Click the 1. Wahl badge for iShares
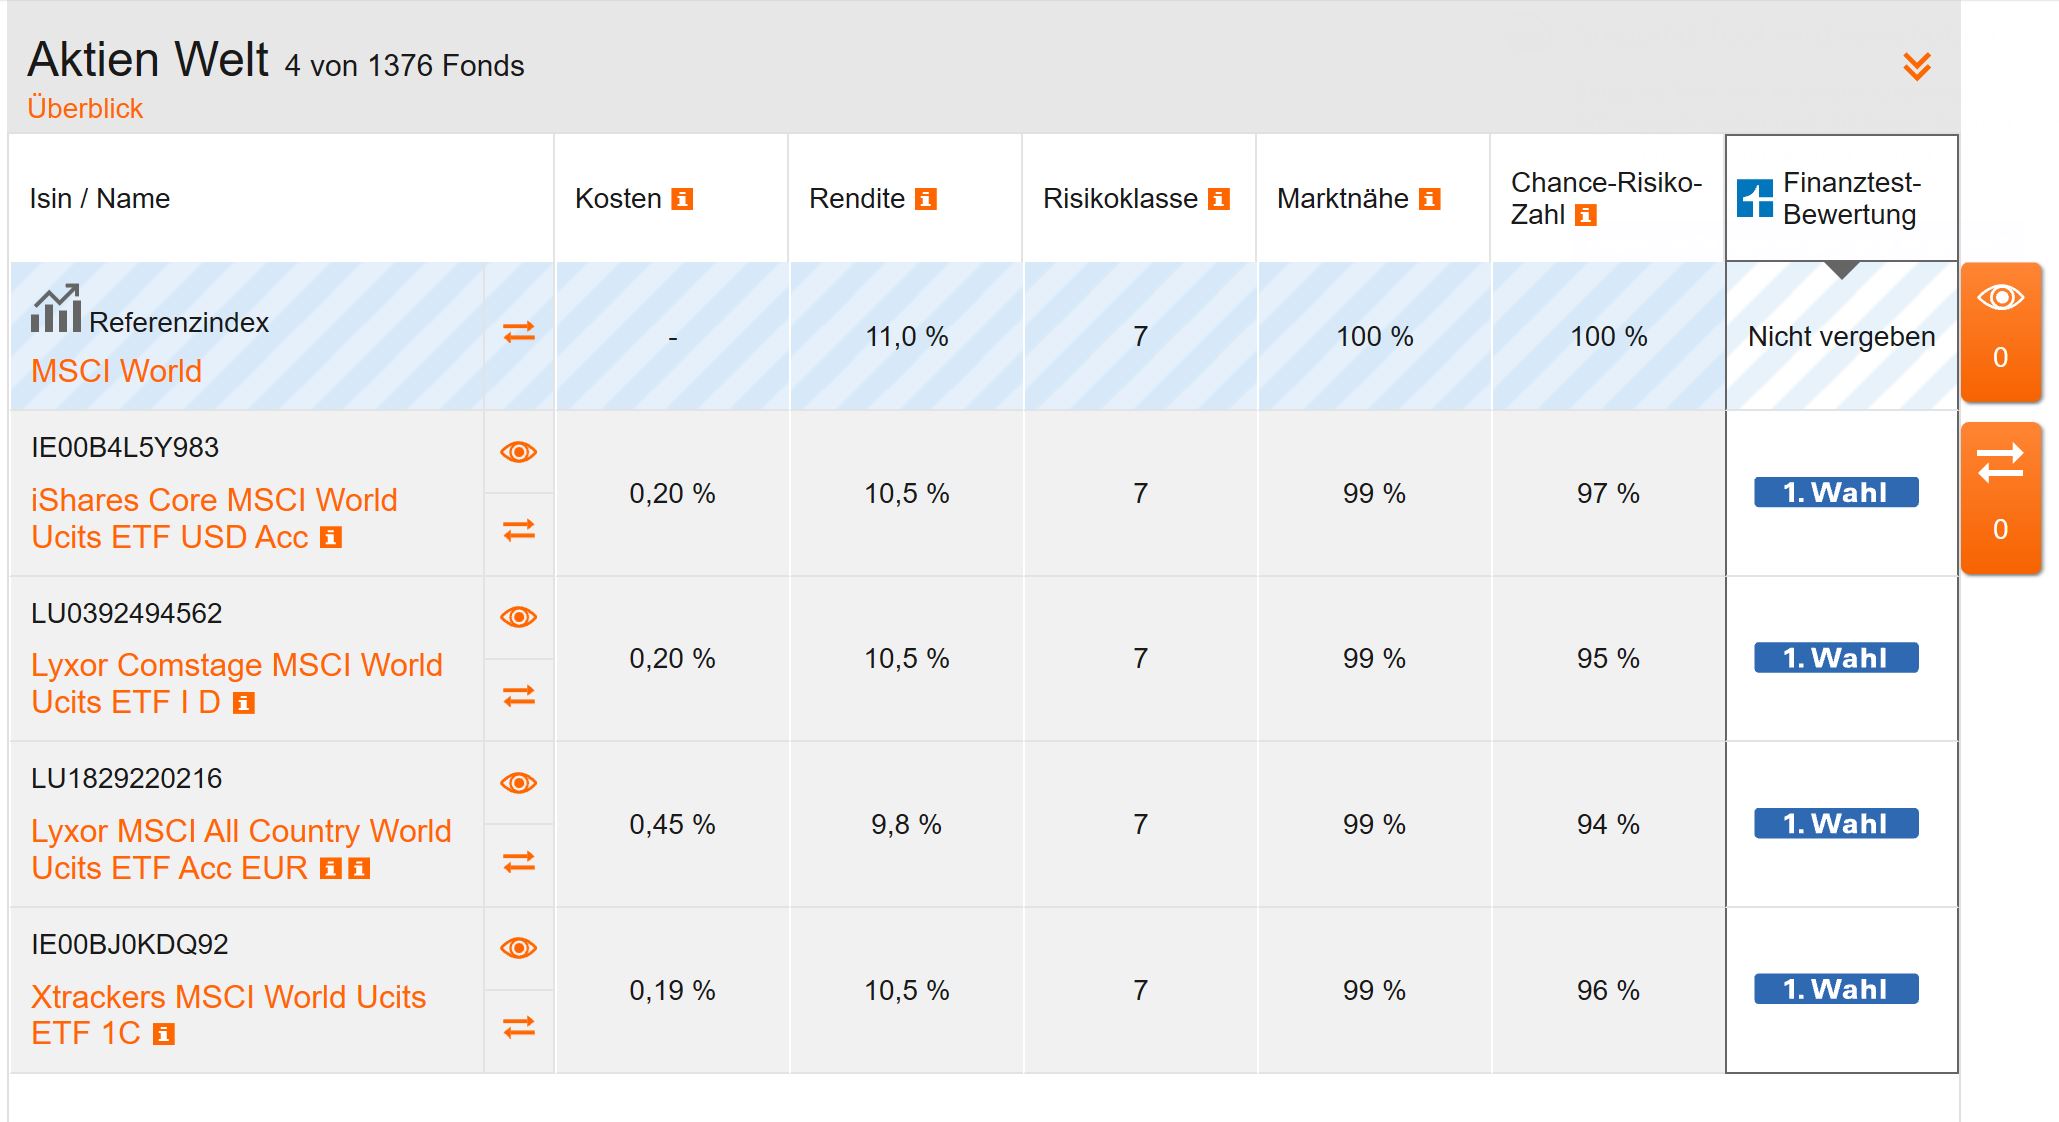This screenshot has width=2059, height=1122. coord(1836,493)
